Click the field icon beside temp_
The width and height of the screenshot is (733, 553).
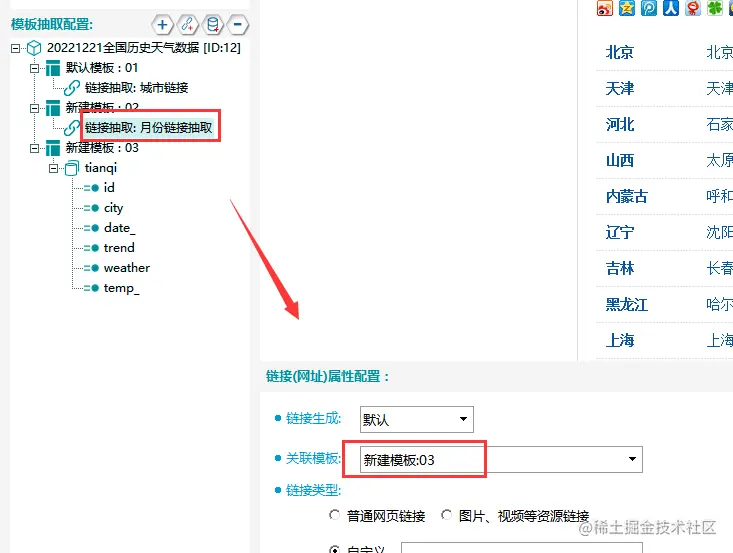click(x=91, y=288)
